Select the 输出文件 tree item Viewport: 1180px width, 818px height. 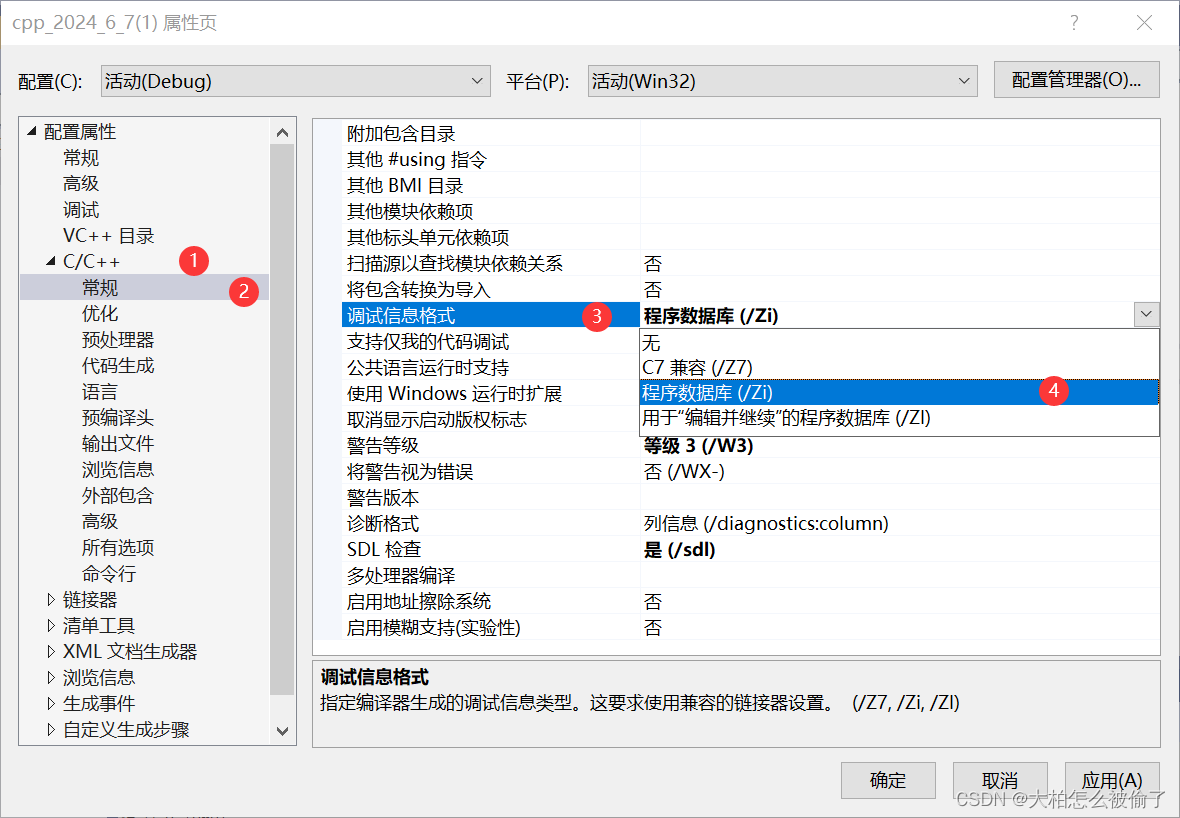click(x=117, y=443)
